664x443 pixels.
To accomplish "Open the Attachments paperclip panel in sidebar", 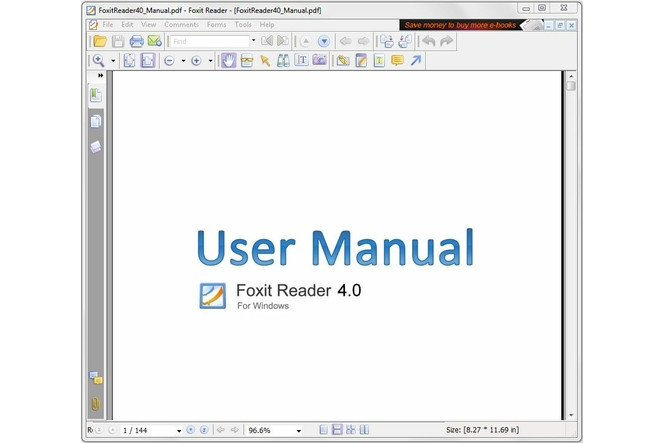I will pos(96,404).
